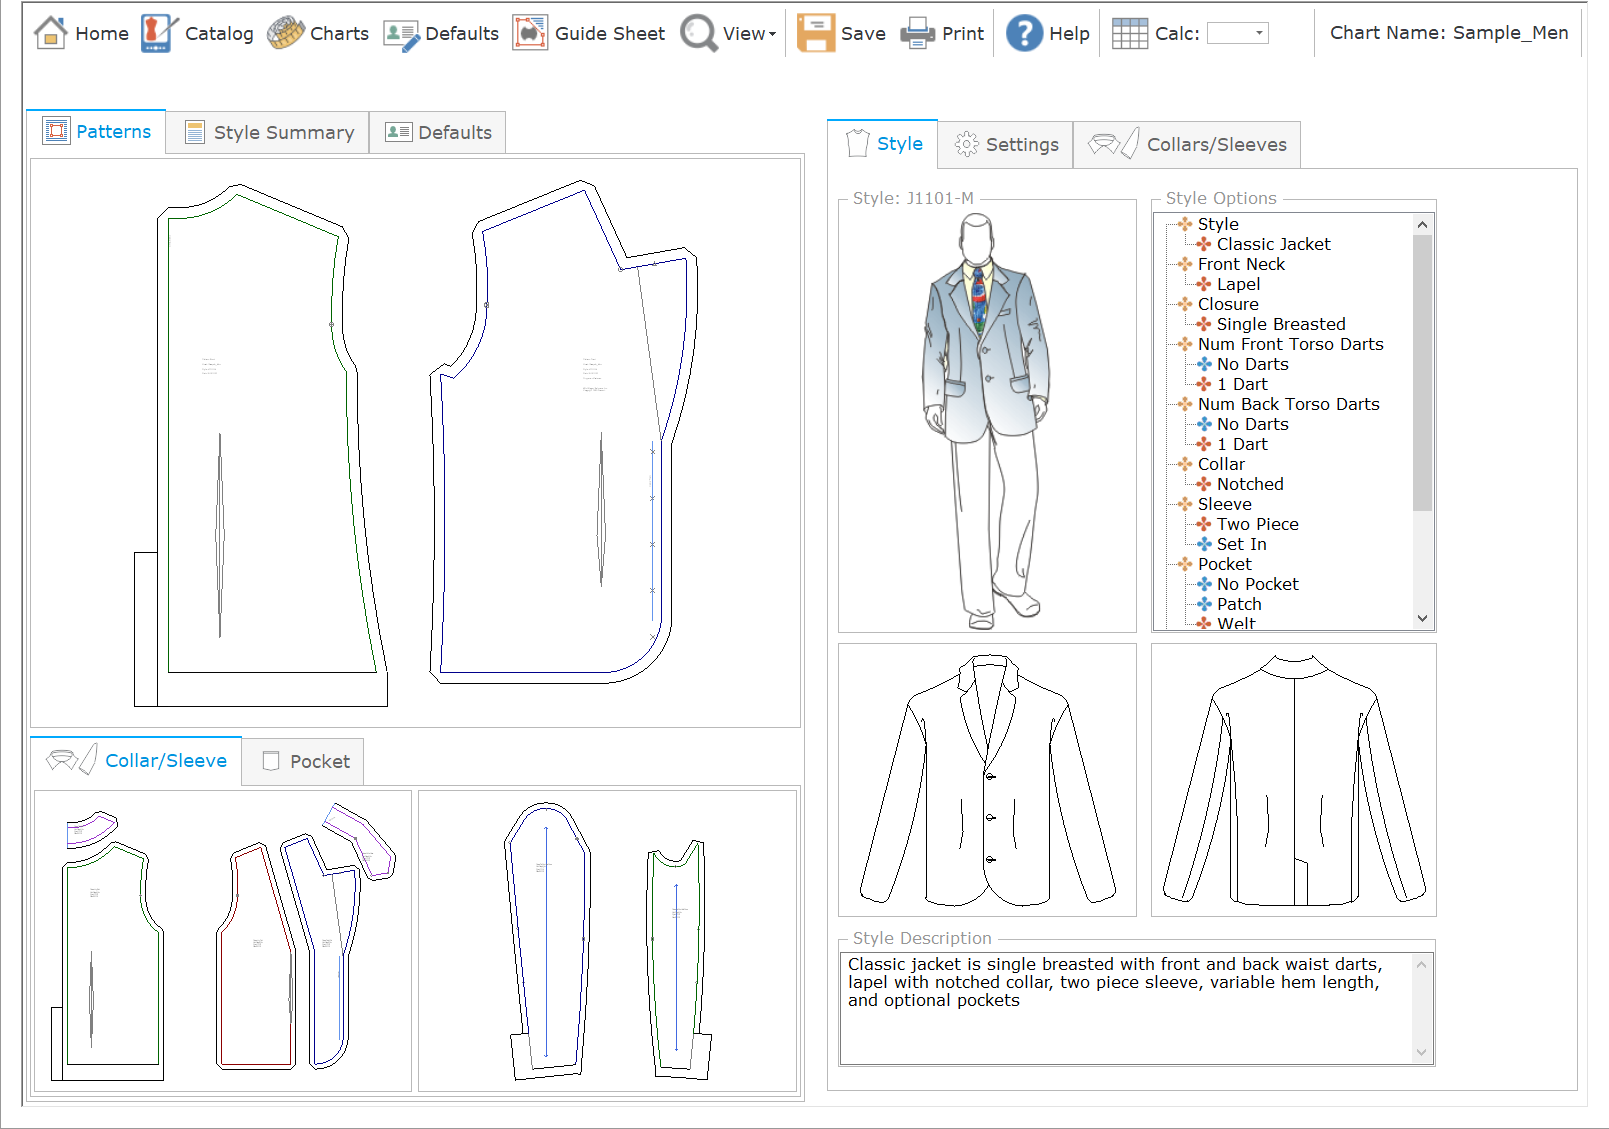Open the Catalog mannequin icon

pyautogui.click(x=158, y=33)
